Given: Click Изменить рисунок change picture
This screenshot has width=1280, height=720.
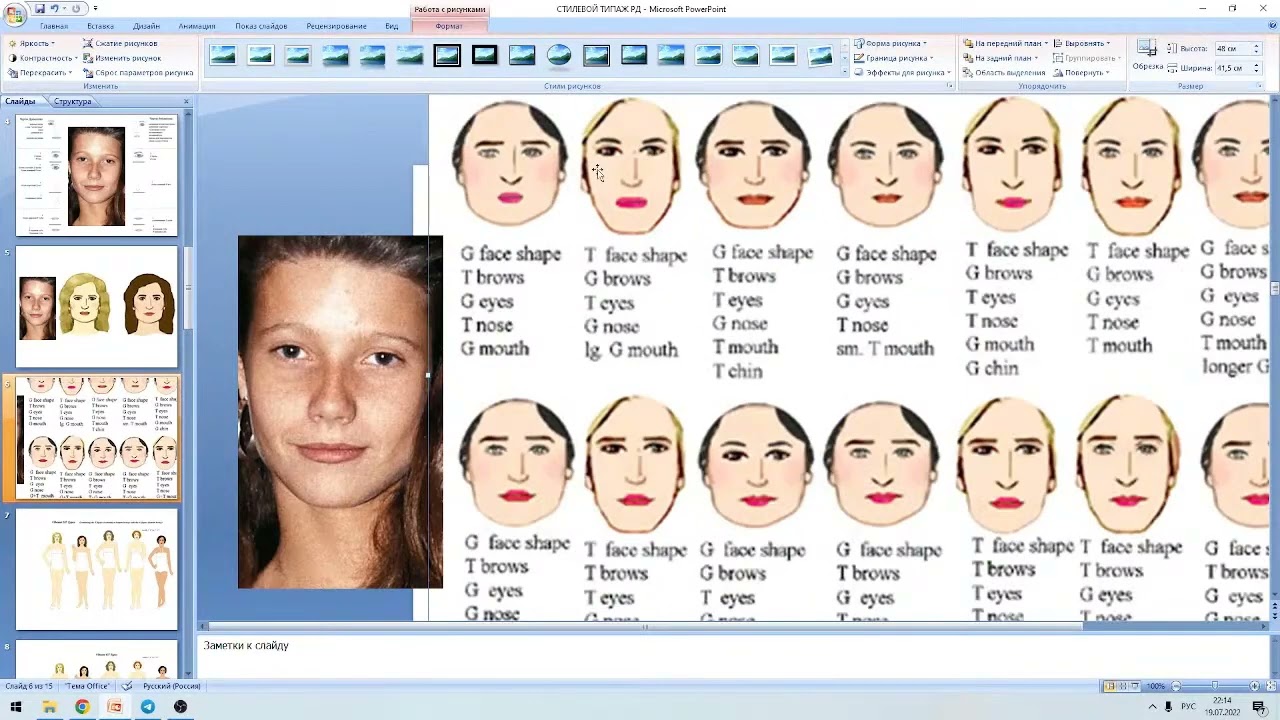Looking at the screenshot, I should click(x=121, y=58).
